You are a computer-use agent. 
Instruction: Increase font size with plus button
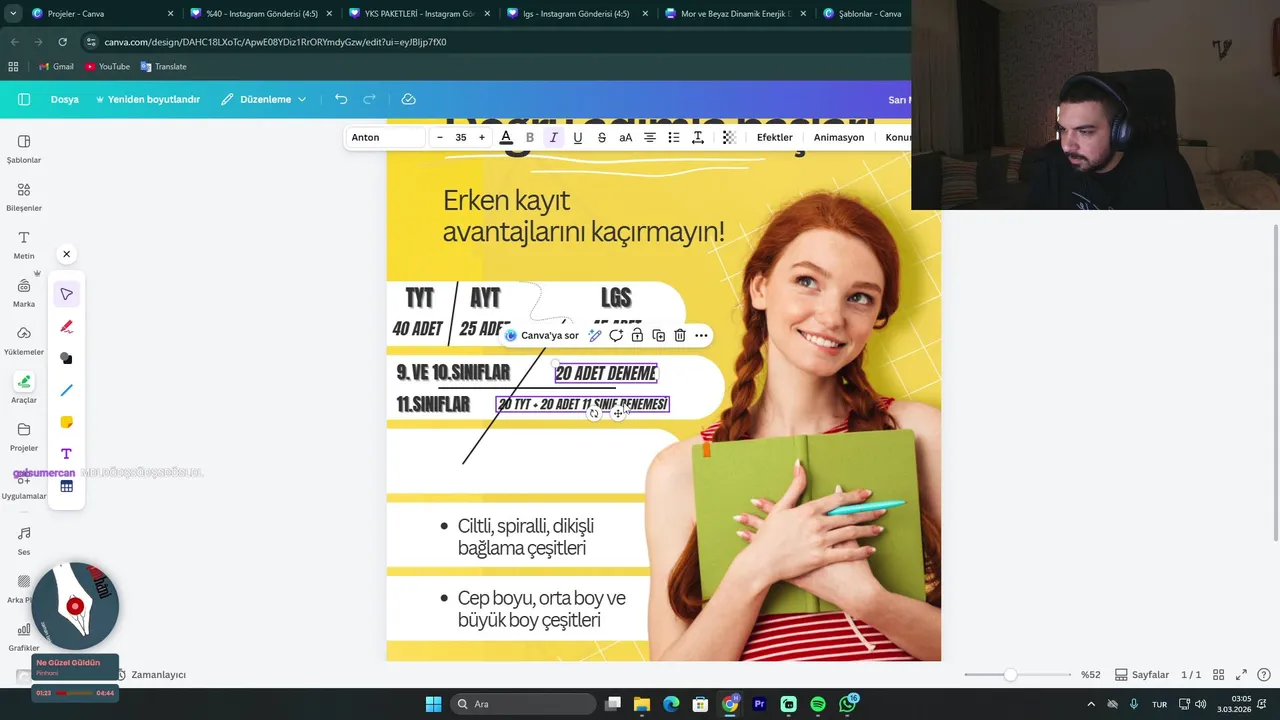pos(482,137)
